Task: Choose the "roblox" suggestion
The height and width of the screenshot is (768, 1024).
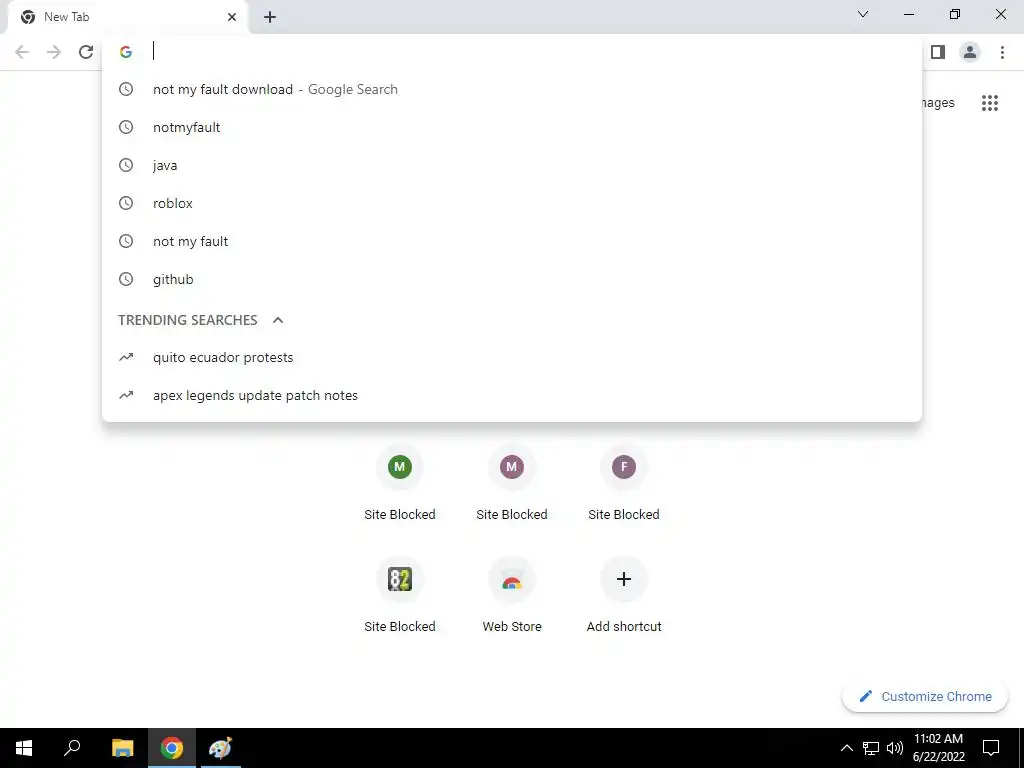Action: click(512, 203)
